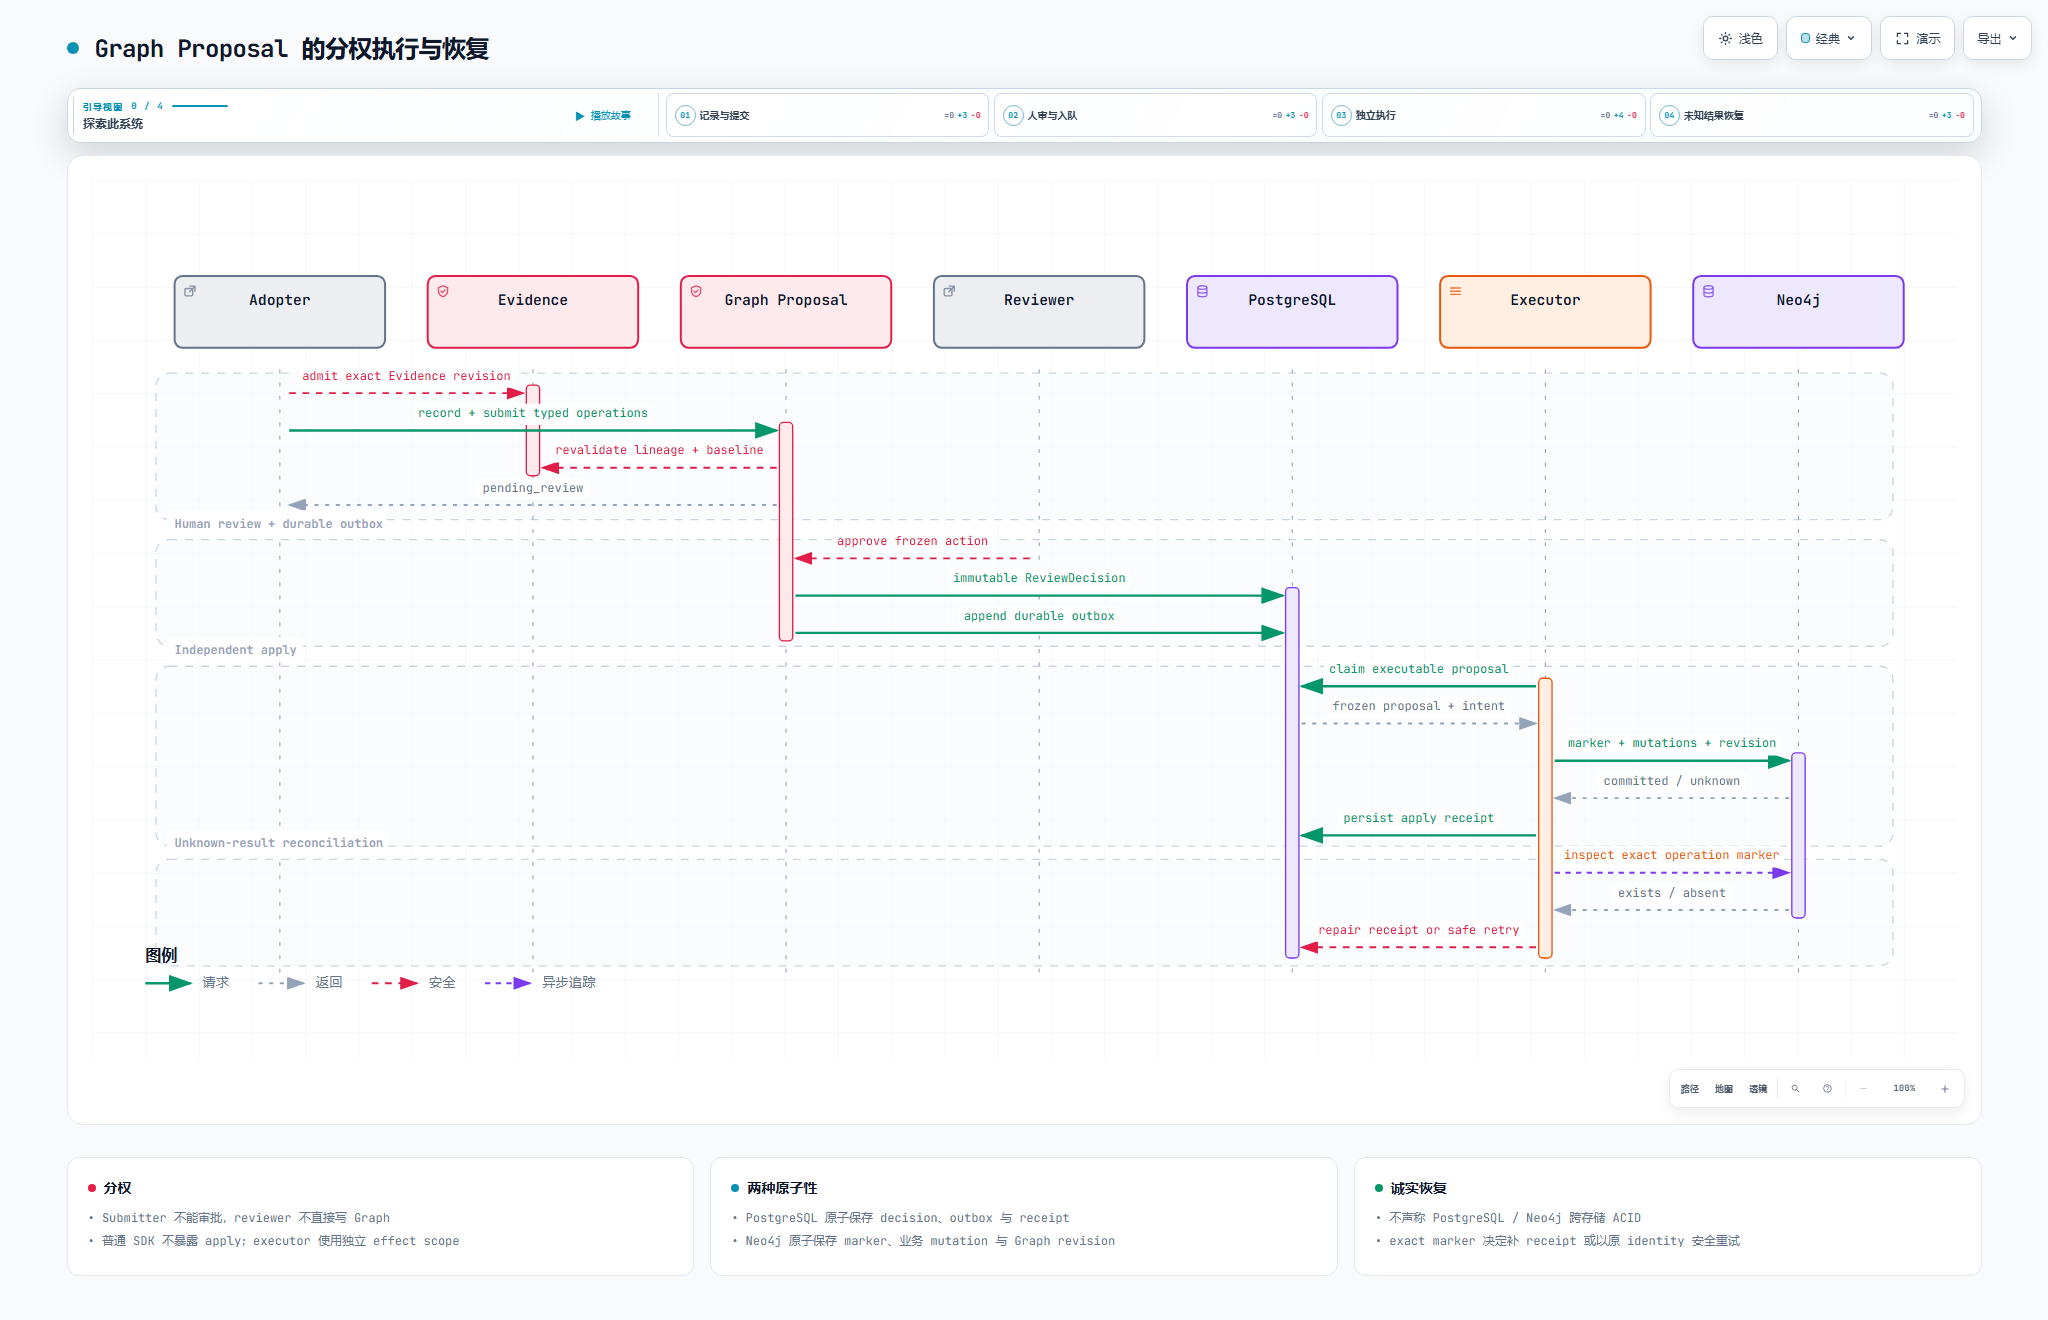Screen dimensions: 2048x1320
Task: Click the Executor activation bar
Action: point(1545,818)
